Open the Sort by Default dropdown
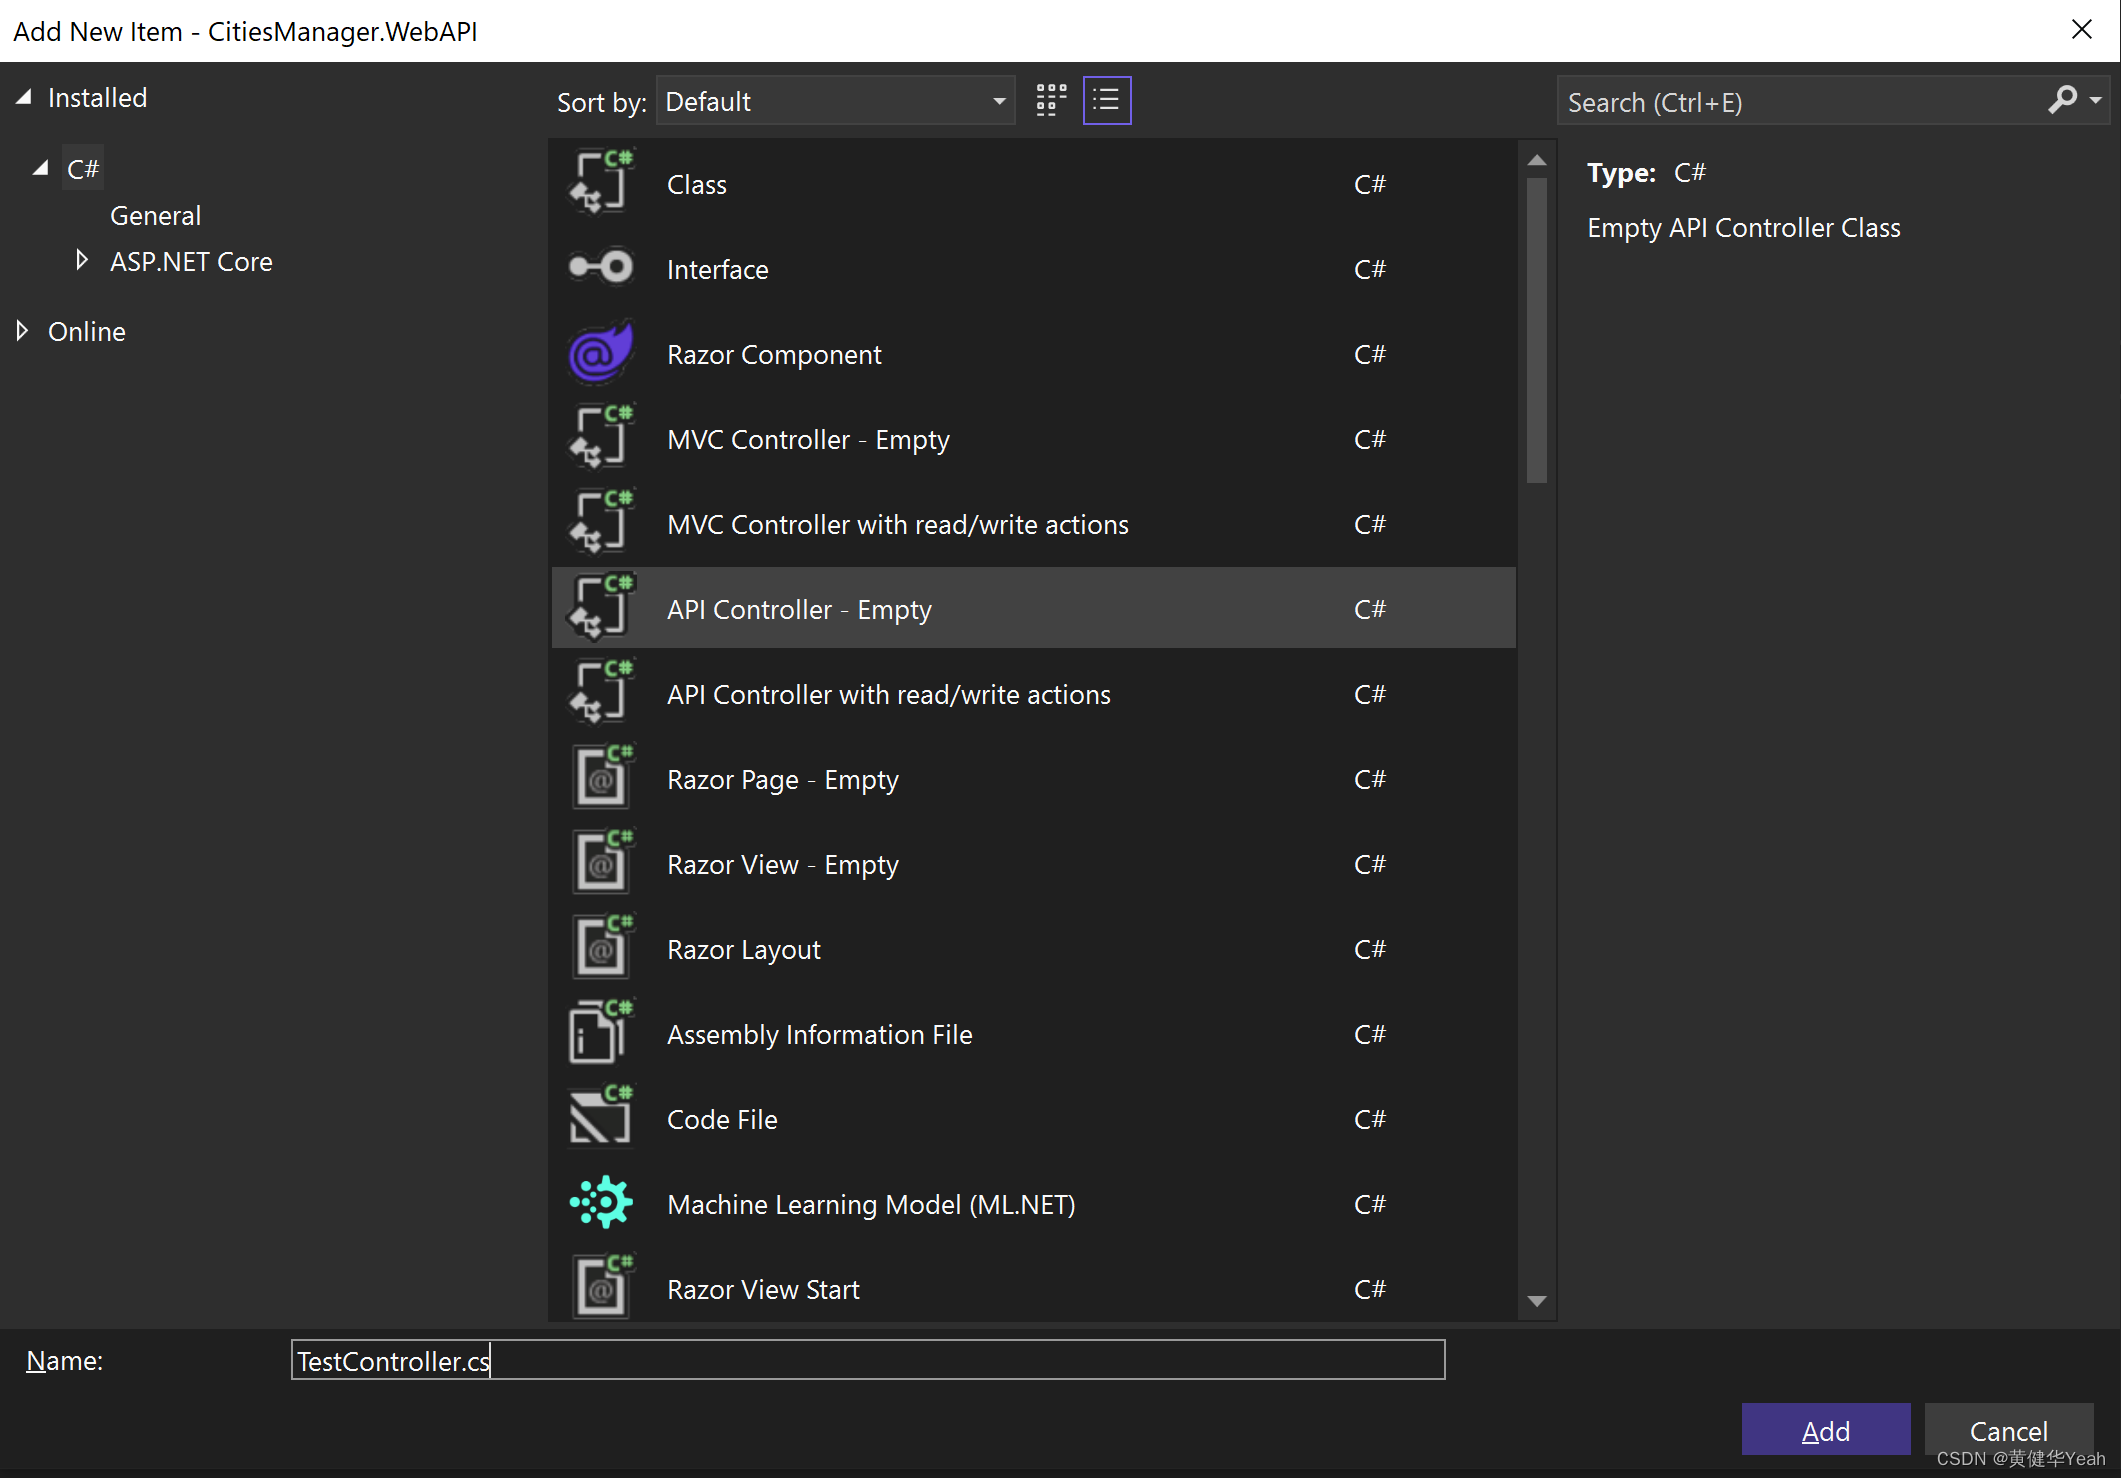This screenshot has width=2121, height=1478. [835, 101]
